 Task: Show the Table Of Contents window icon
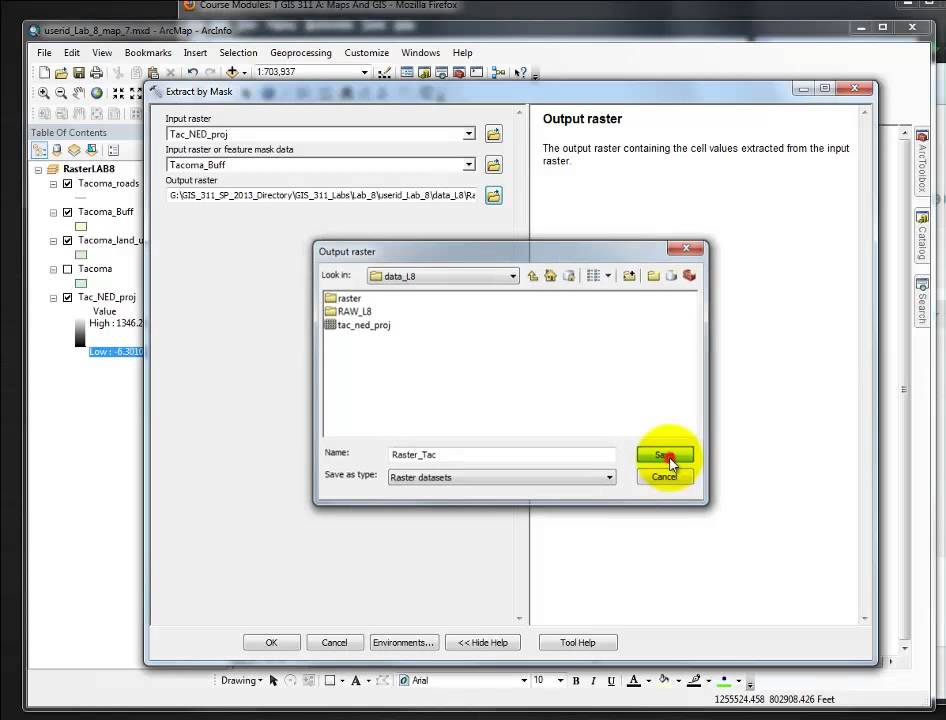(x=407, y=72)
